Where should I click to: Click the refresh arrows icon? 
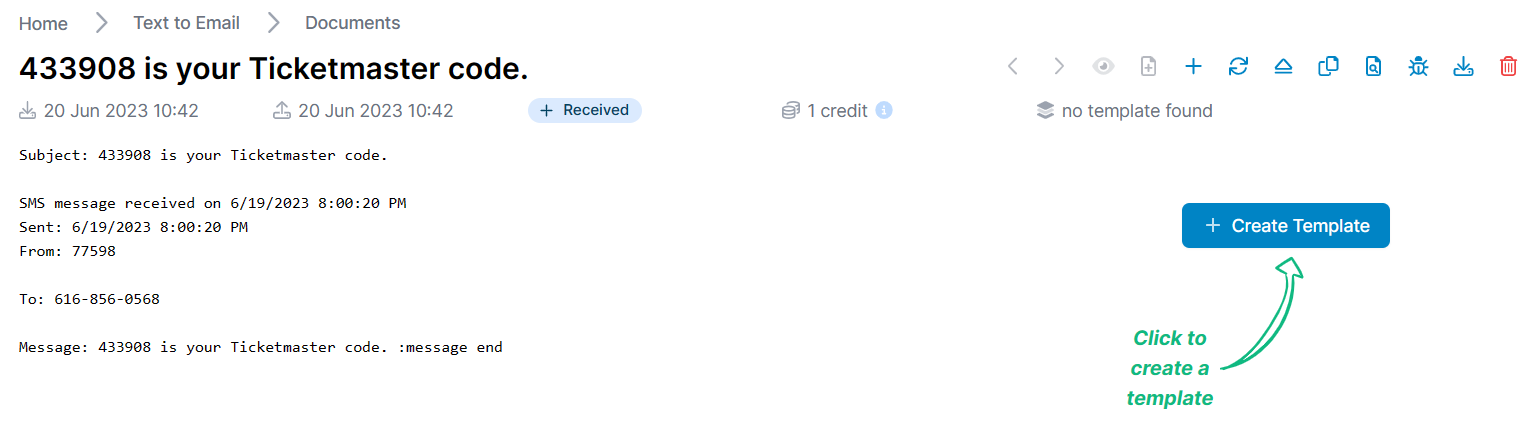click(1238, 66)
